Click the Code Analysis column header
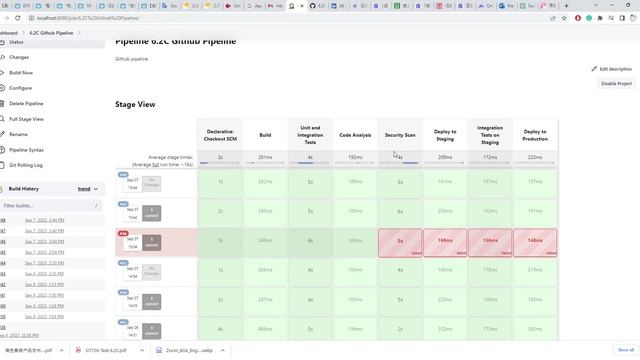Viewport: 640px width, 360px height. (x=355, y=135)
